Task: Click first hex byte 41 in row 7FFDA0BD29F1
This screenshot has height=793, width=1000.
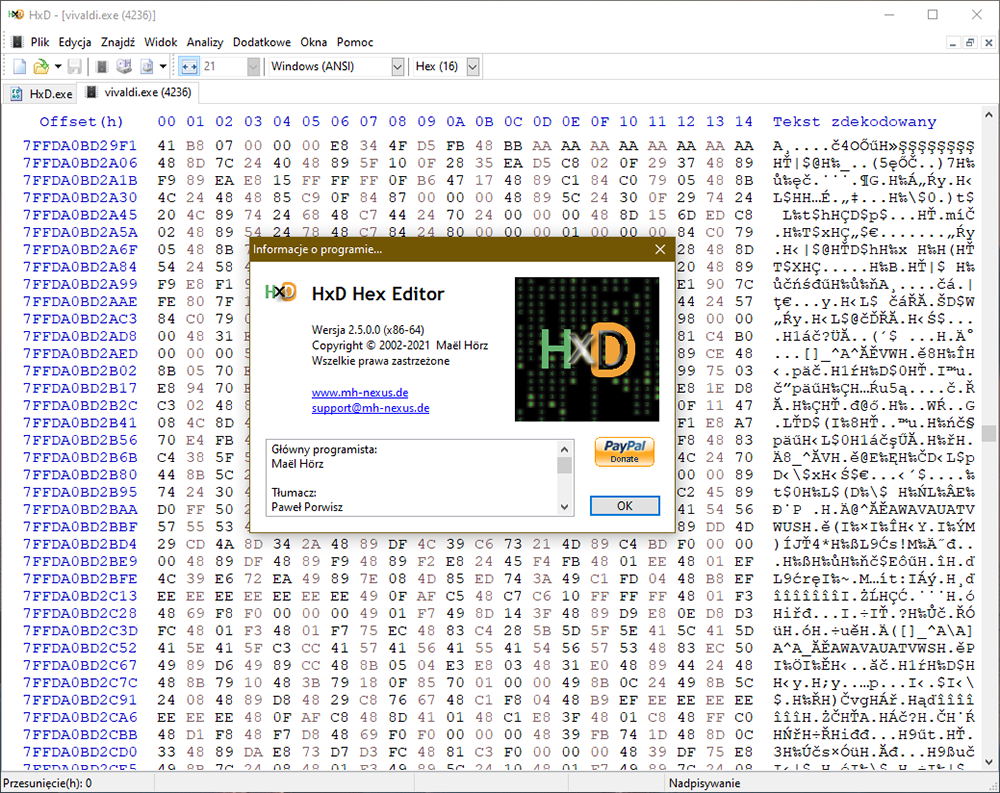Action: coord(166,145)
